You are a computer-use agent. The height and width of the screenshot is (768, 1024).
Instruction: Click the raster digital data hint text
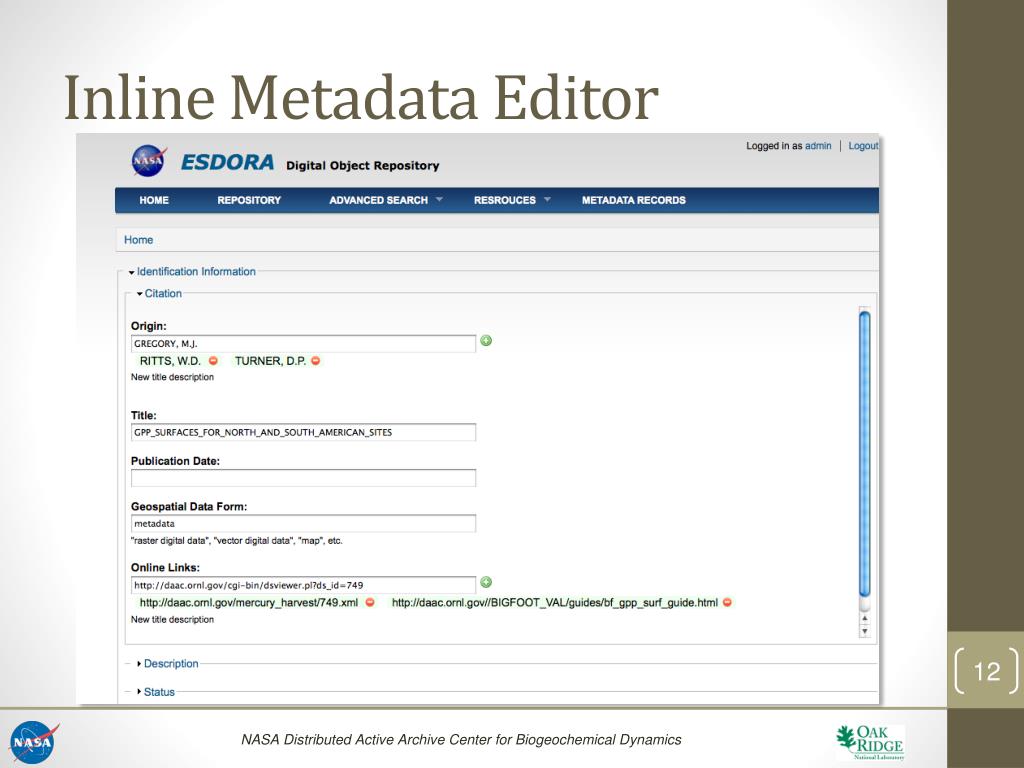pyautogui.click(x=236, y=541)
